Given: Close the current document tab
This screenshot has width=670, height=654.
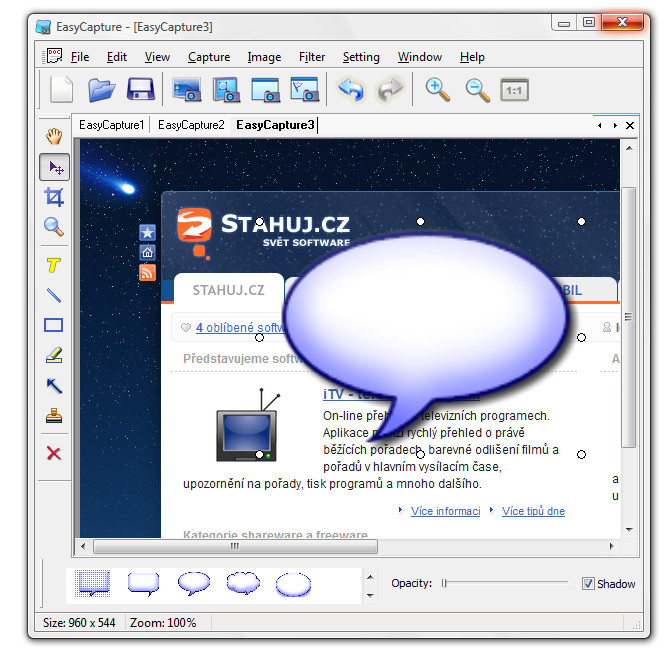Looking at the screenshot, I should 630,125.
